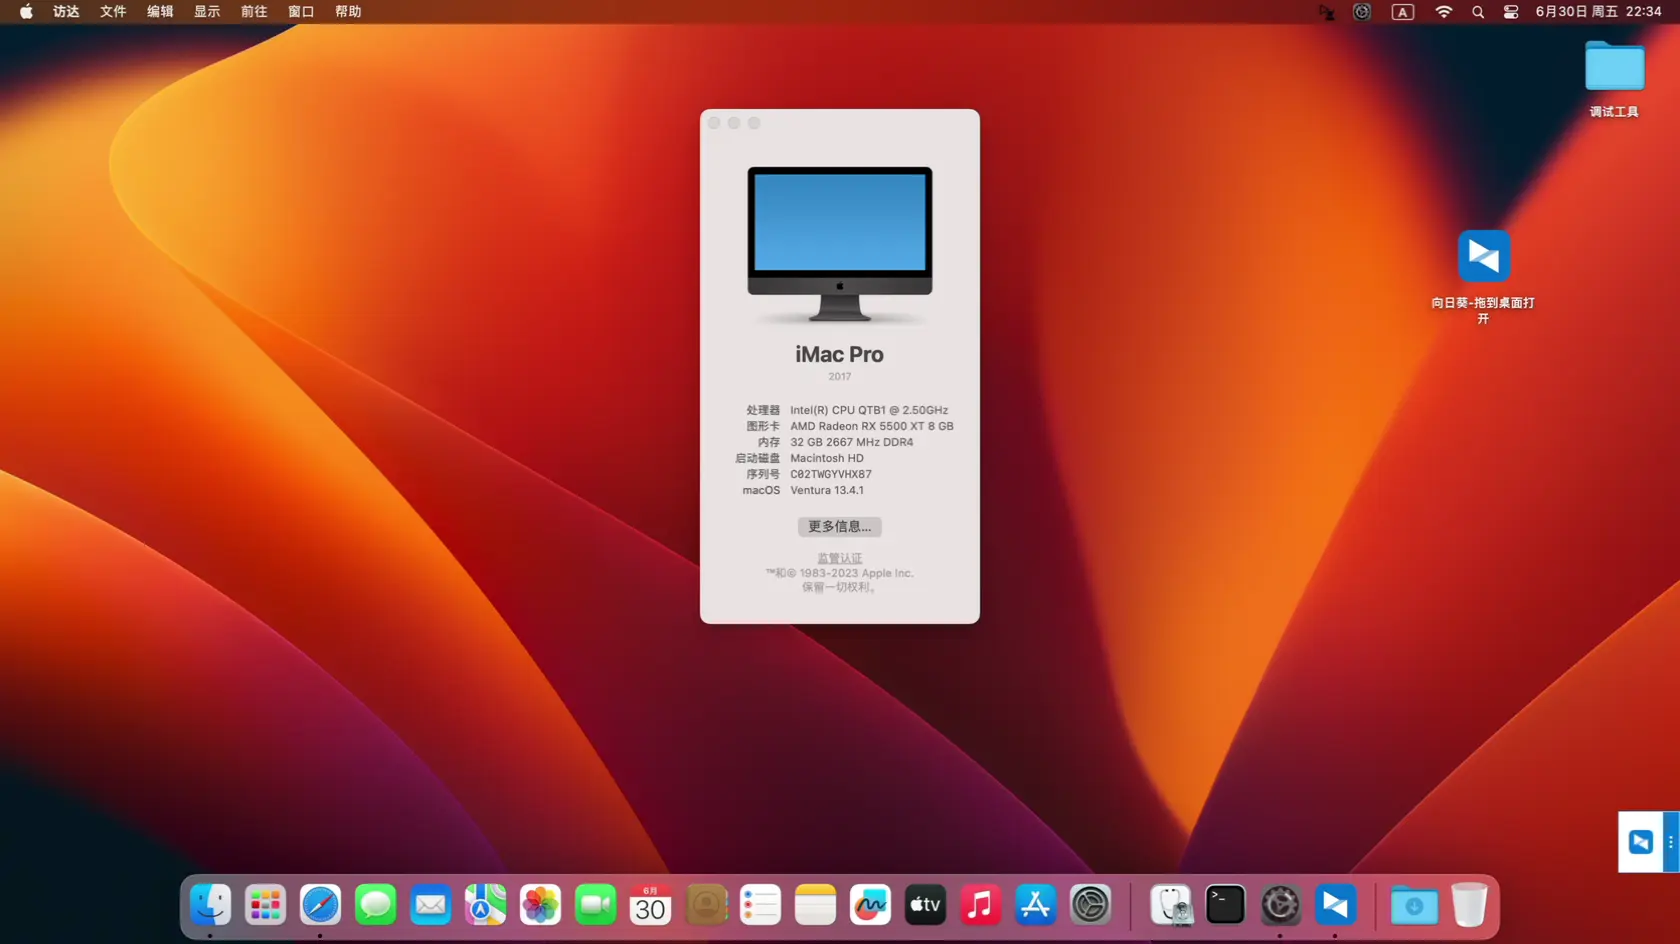The image size is (1680, 944).
Task: Open the Music app
Action: 980,904
